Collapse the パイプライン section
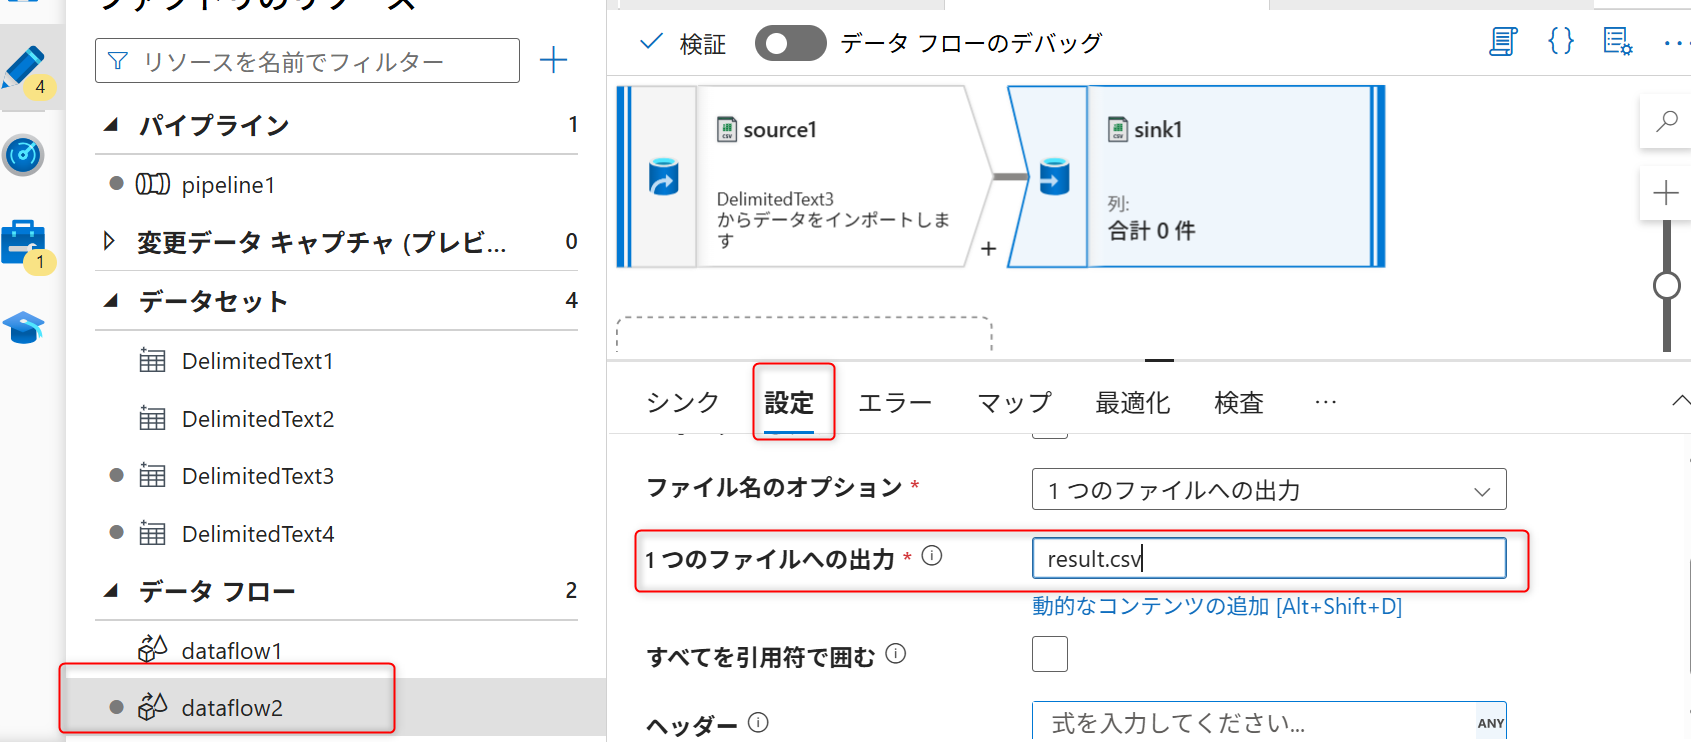Screen dimensions: 1691x742 click(112, 125)
